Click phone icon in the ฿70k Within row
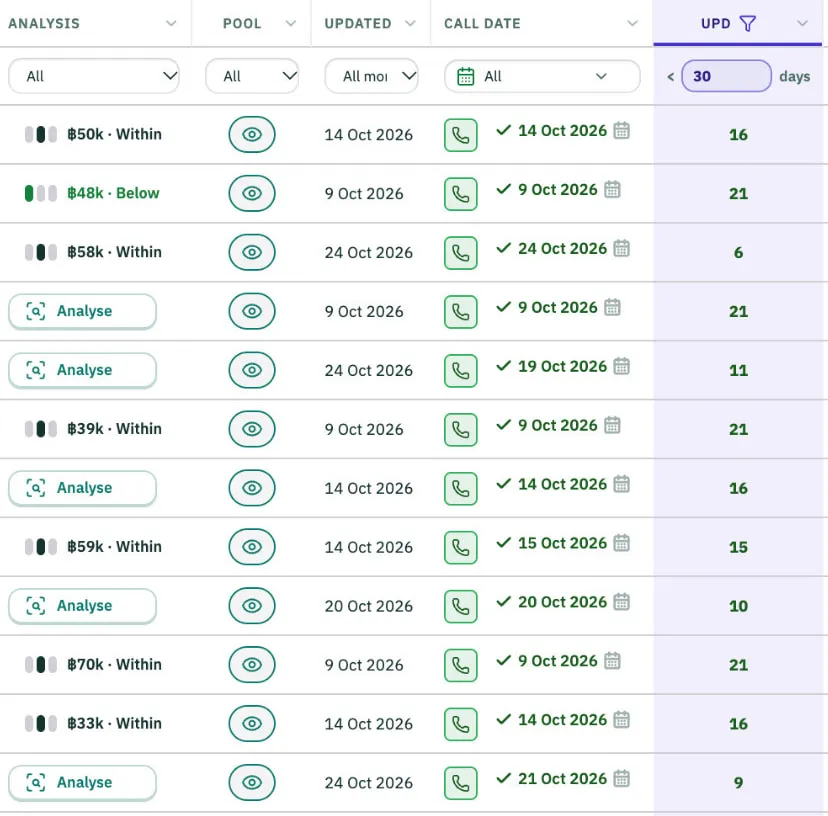828x816 pixels. 460,665
